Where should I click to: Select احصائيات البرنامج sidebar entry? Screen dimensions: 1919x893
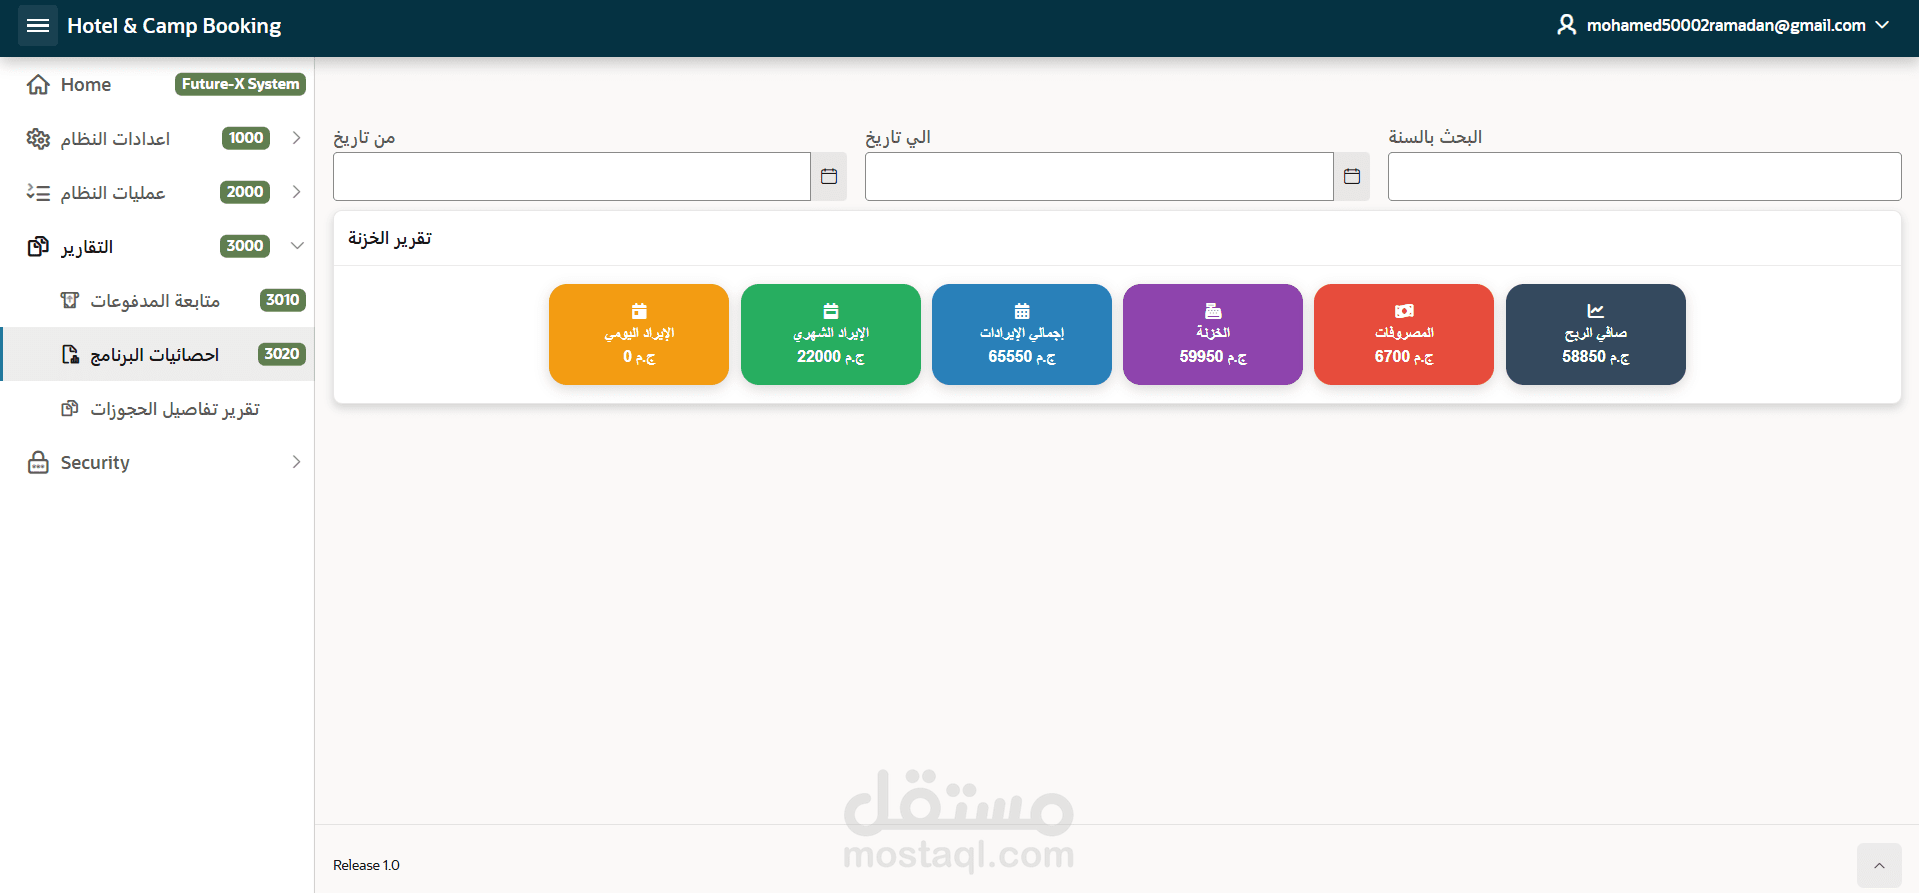(x=157, y=354)
